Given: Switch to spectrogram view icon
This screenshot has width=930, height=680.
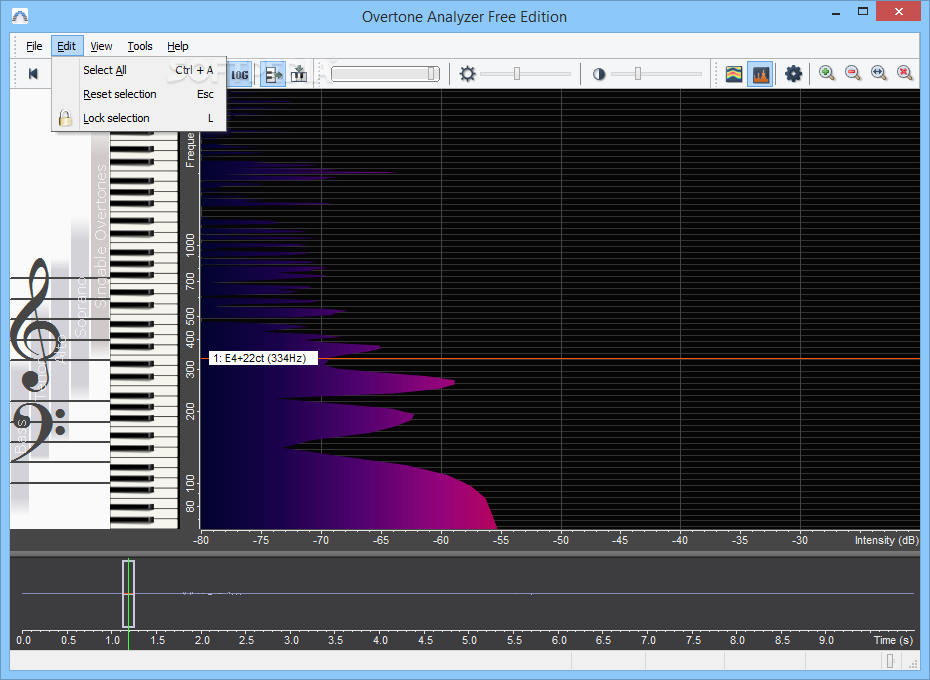Looking at the screenshot, I should [734, 74].
